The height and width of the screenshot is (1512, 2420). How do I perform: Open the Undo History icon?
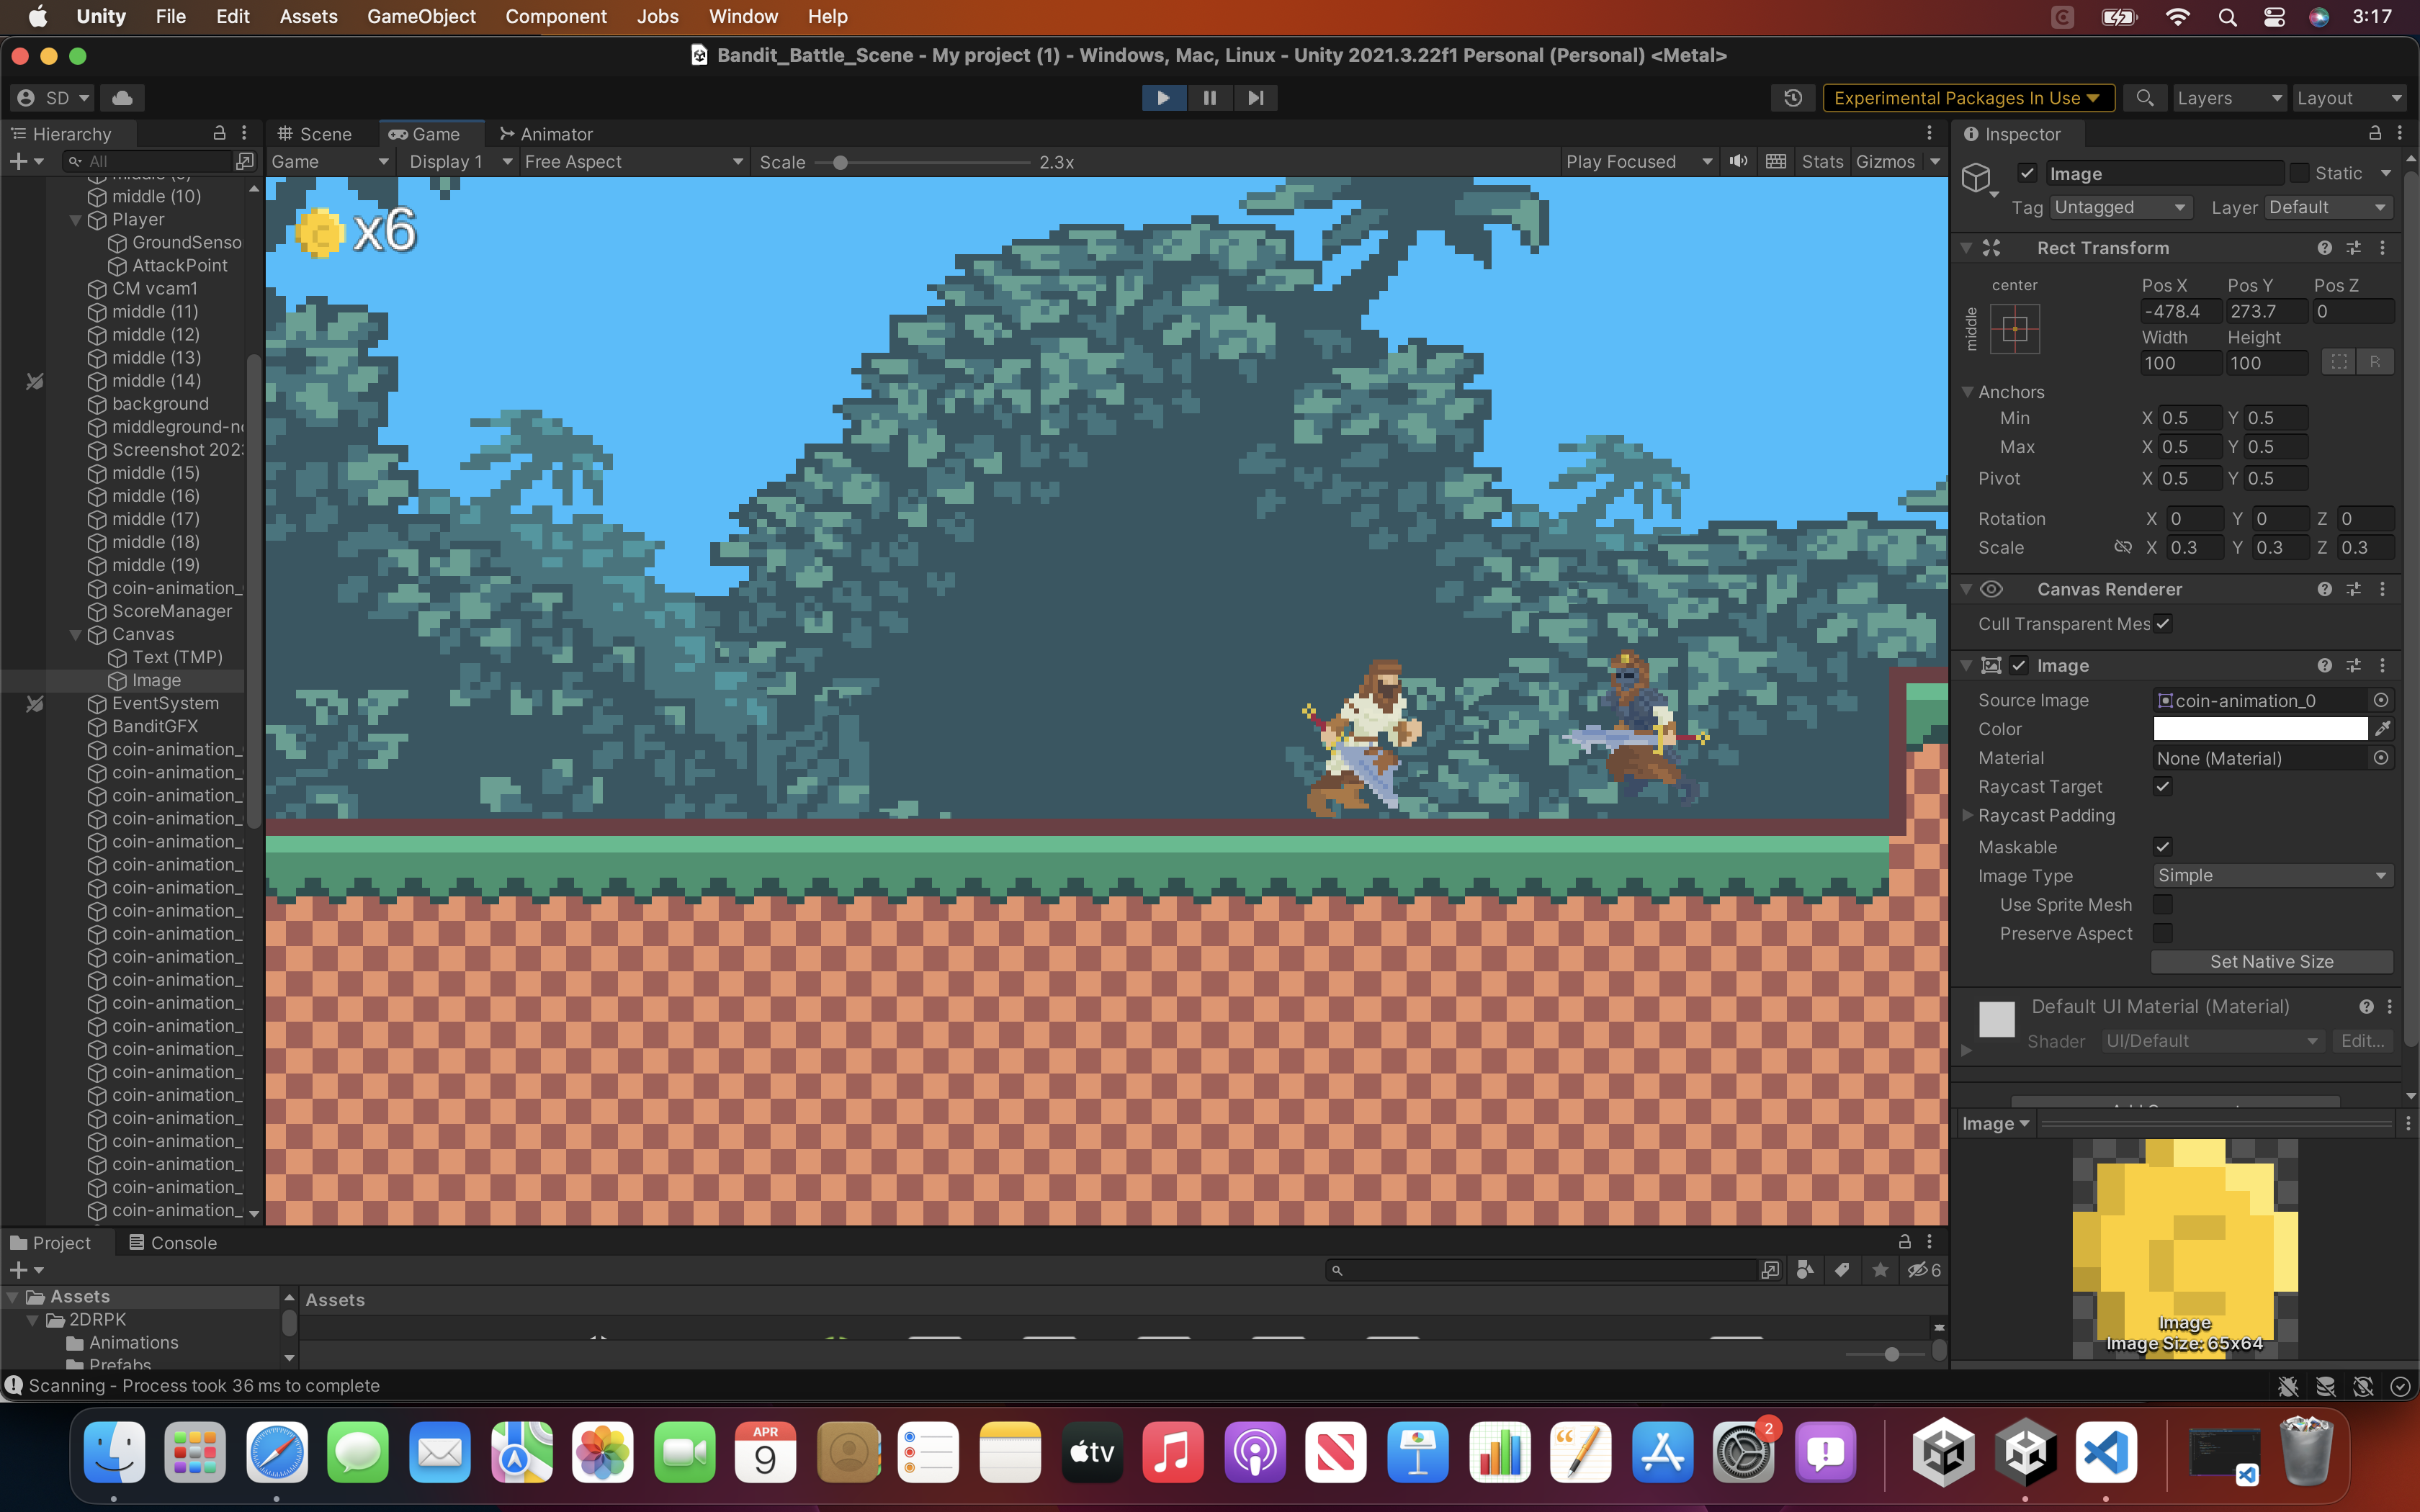tap(1792, 97)
